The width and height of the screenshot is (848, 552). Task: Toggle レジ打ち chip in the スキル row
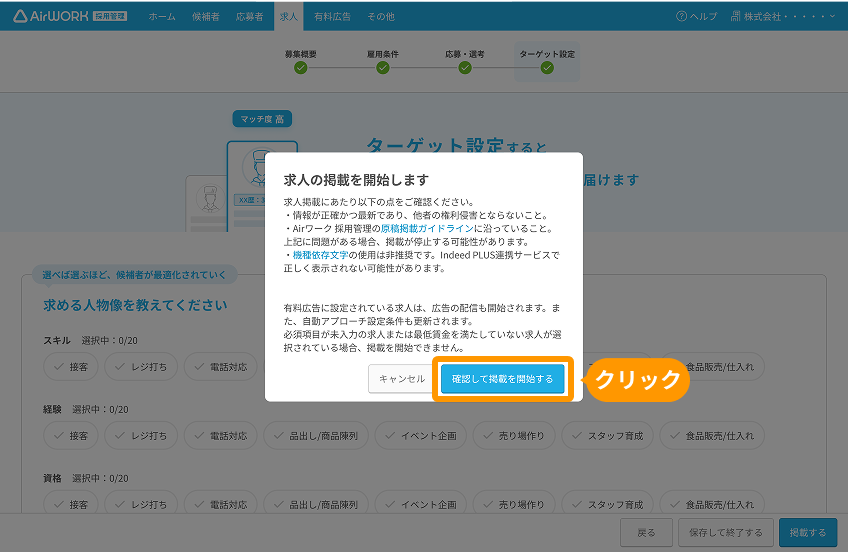pyautogui.click(x=141, y=367)
